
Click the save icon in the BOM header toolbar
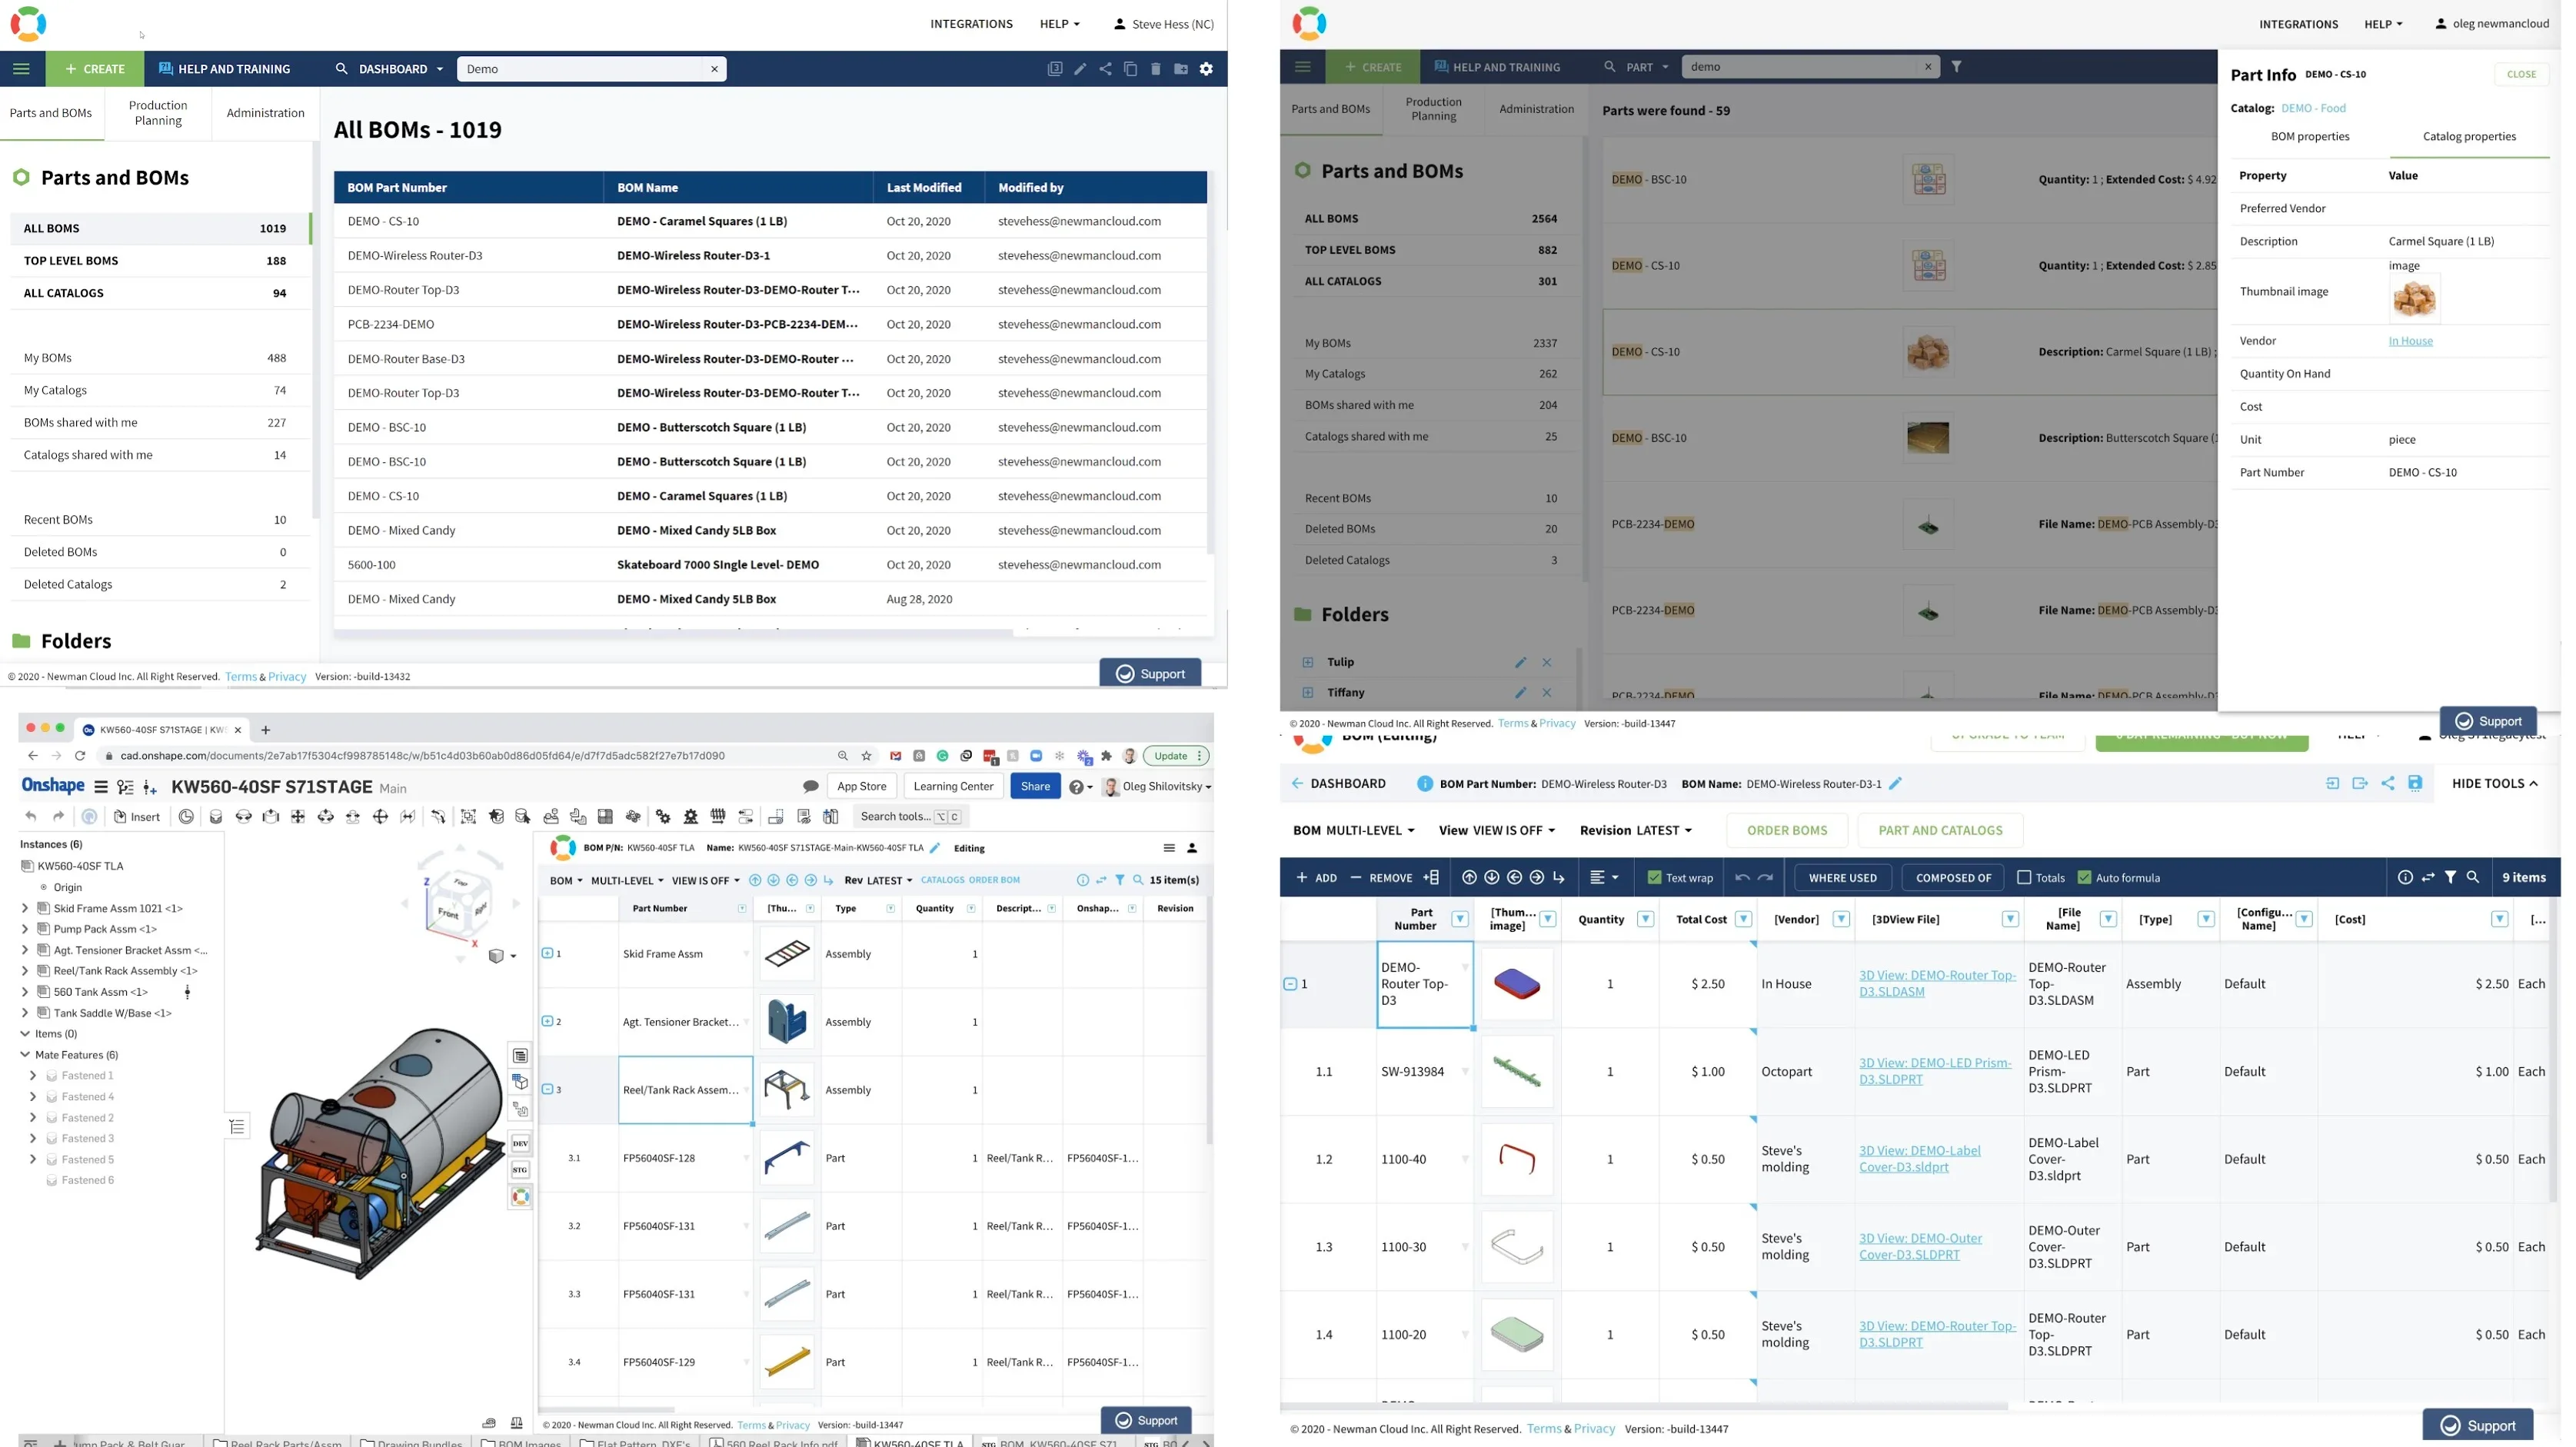(2415, 784)
